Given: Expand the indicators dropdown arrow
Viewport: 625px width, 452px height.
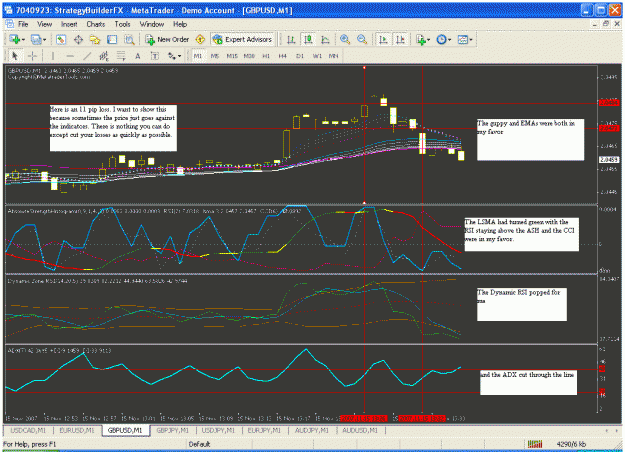Looking at the screenshot, I should point(428,40).
